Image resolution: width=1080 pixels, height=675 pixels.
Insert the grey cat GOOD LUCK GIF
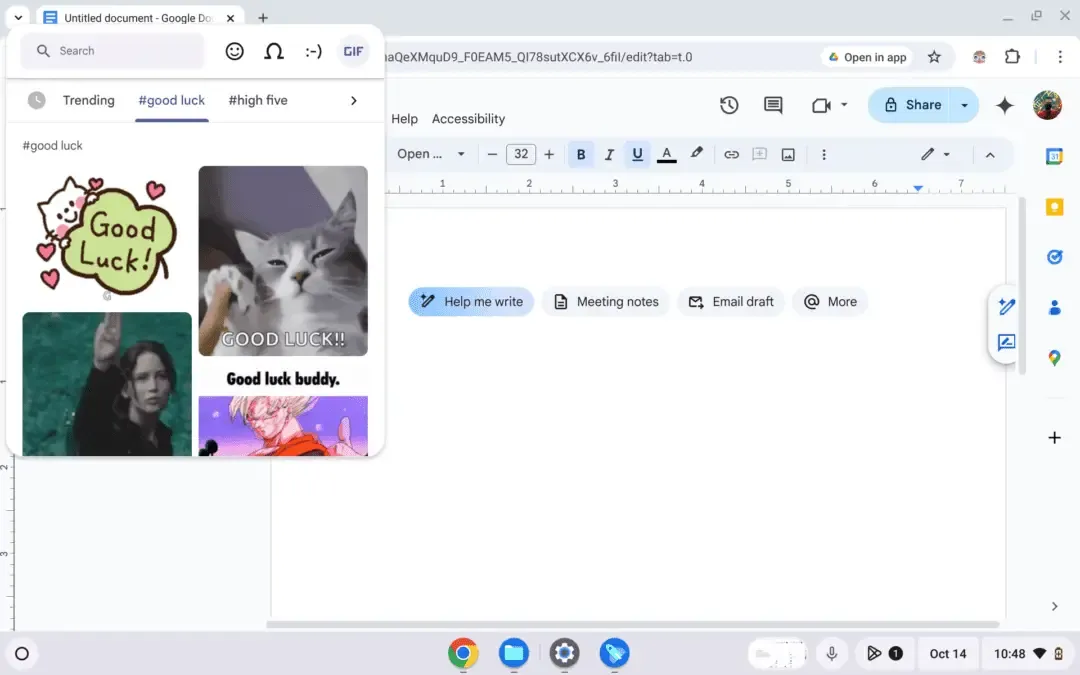click(283, 261)
